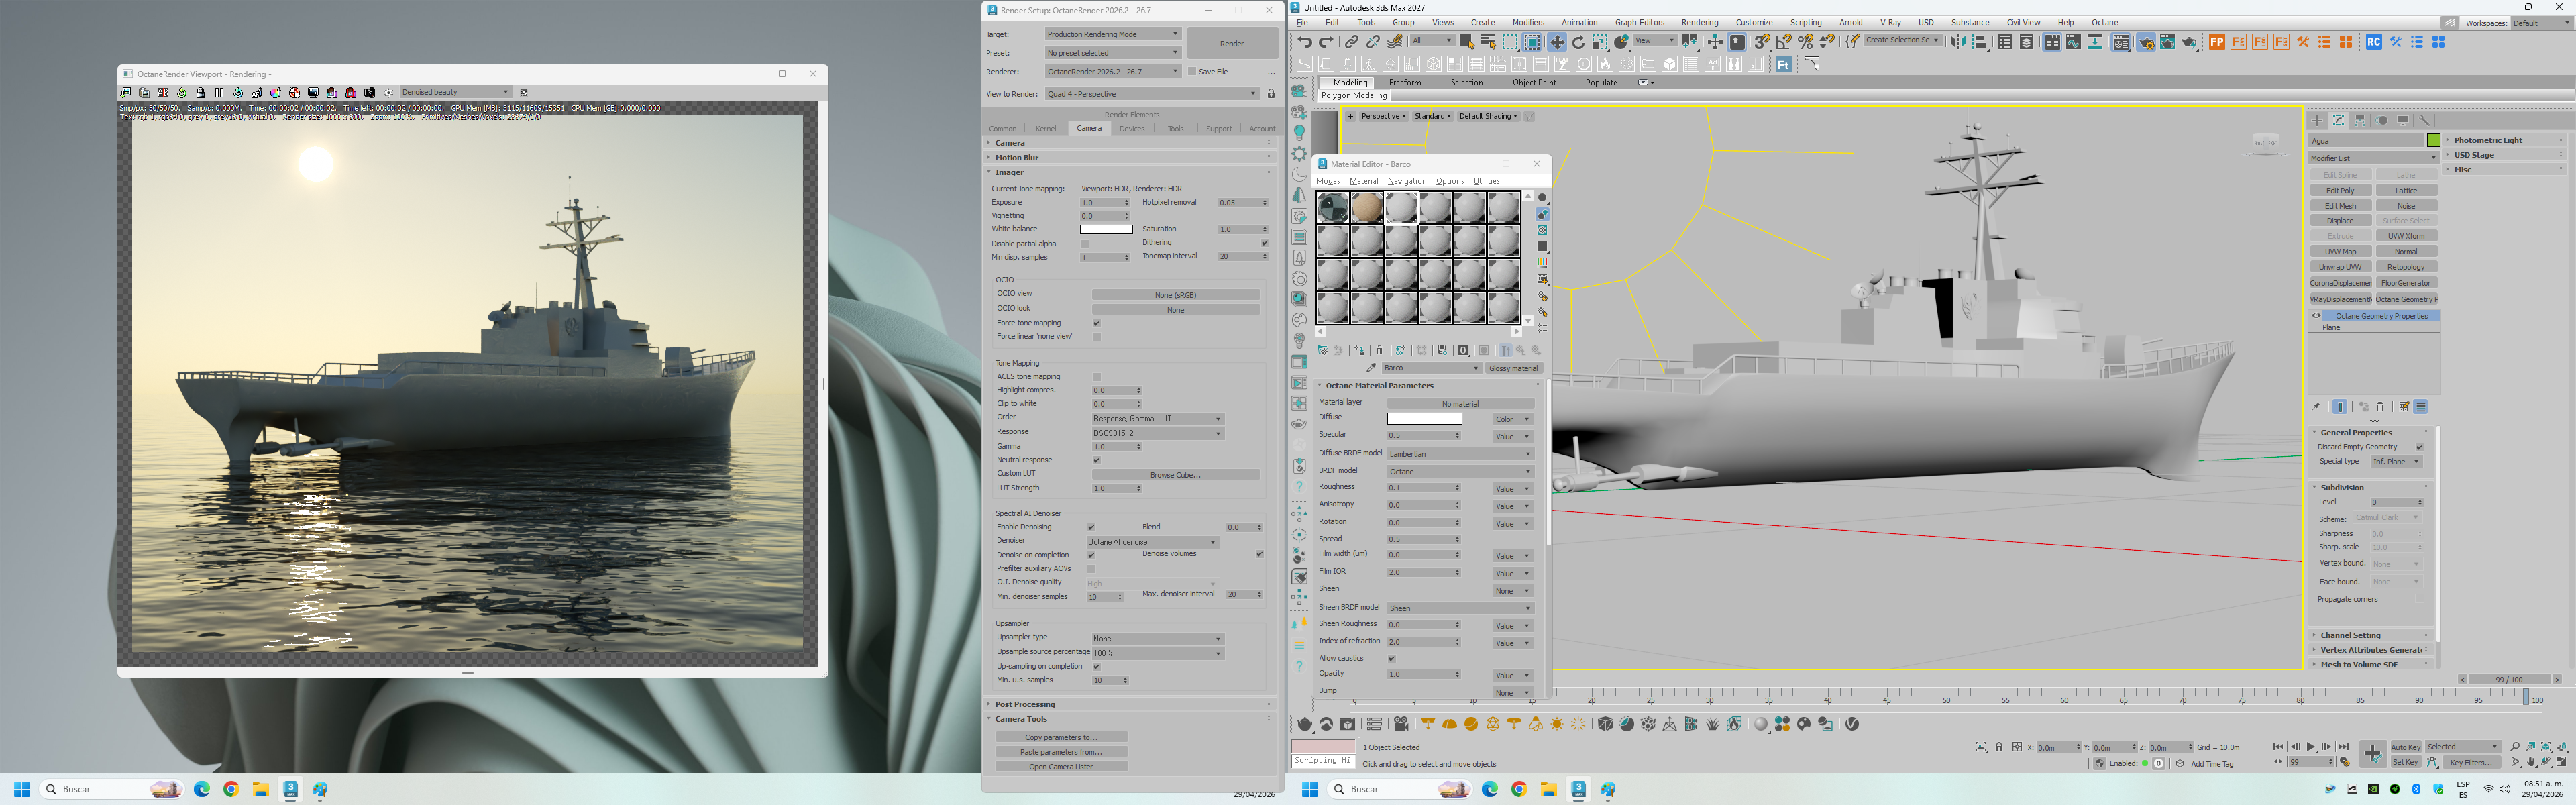Select the Select and Rotate tool
Screen dimensions: 2576x805
1578,42
